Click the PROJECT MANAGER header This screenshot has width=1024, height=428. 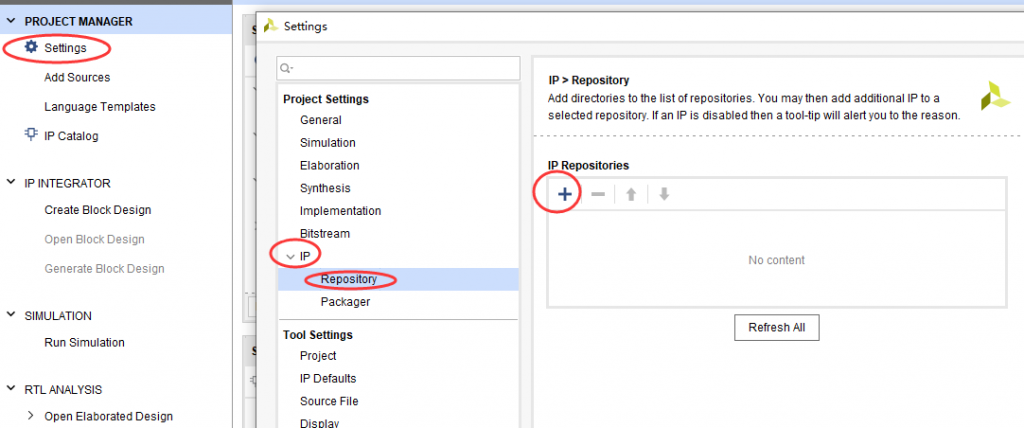pos(78,22)
